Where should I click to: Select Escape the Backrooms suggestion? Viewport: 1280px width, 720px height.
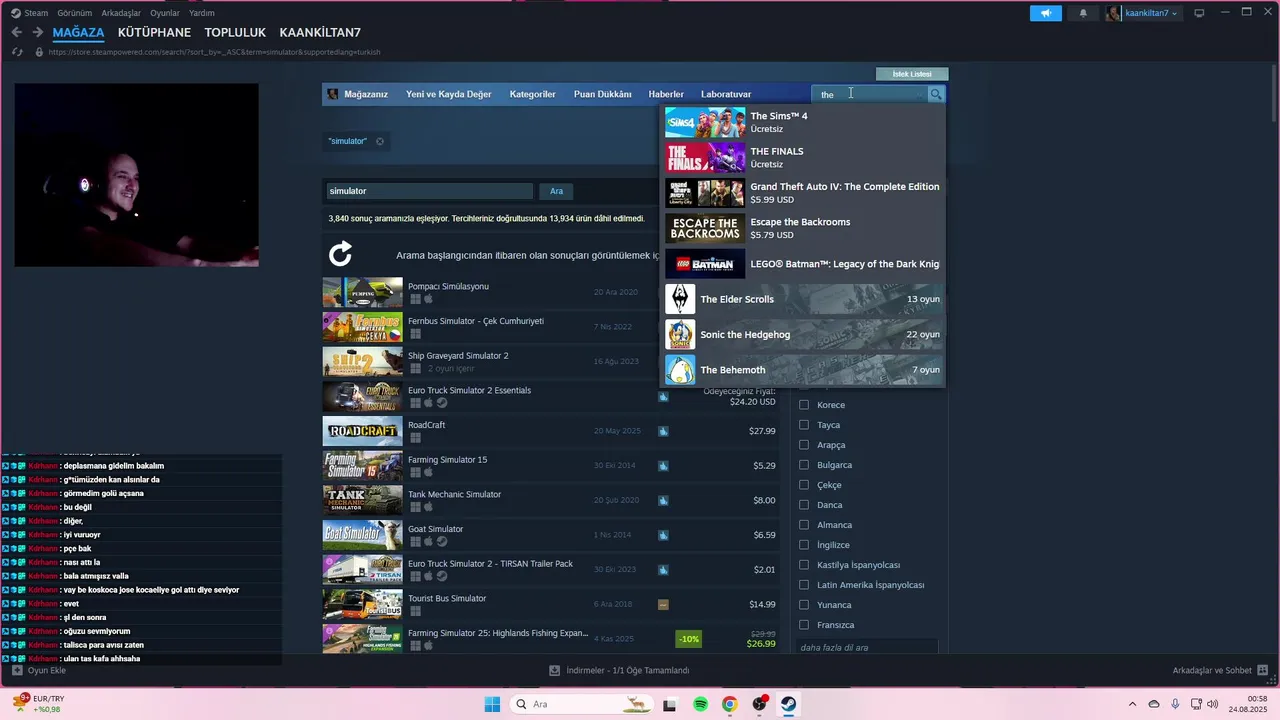803,229
